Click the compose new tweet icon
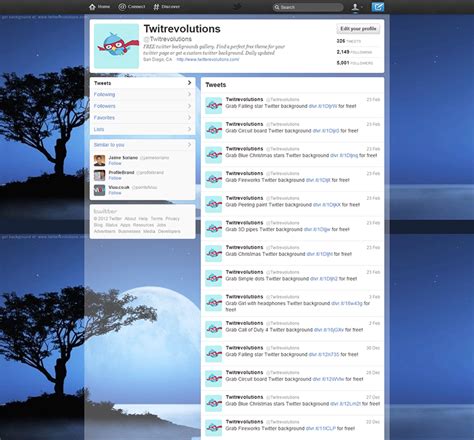This screenshot has height=440, width=474. (378, 7)
